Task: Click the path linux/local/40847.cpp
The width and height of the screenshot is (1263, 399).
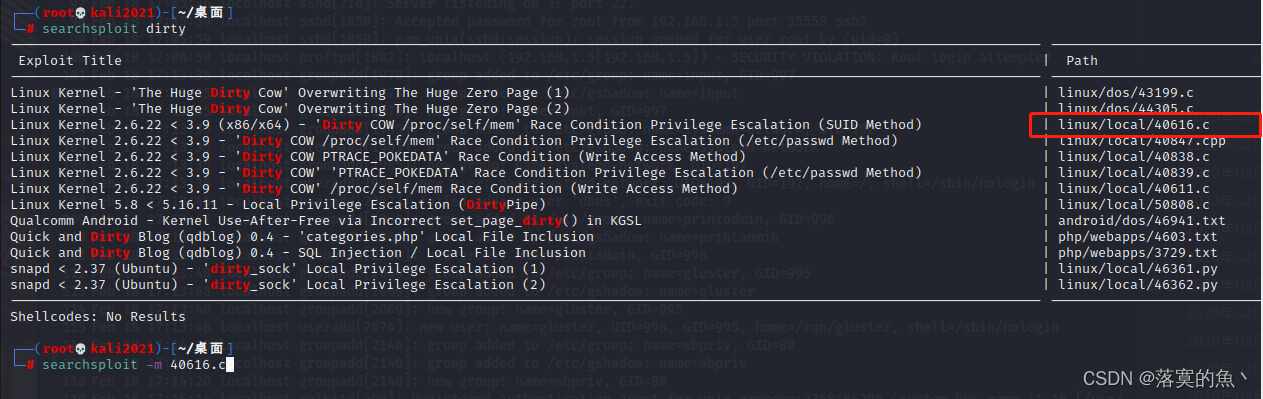Action: pos(1141,141)
